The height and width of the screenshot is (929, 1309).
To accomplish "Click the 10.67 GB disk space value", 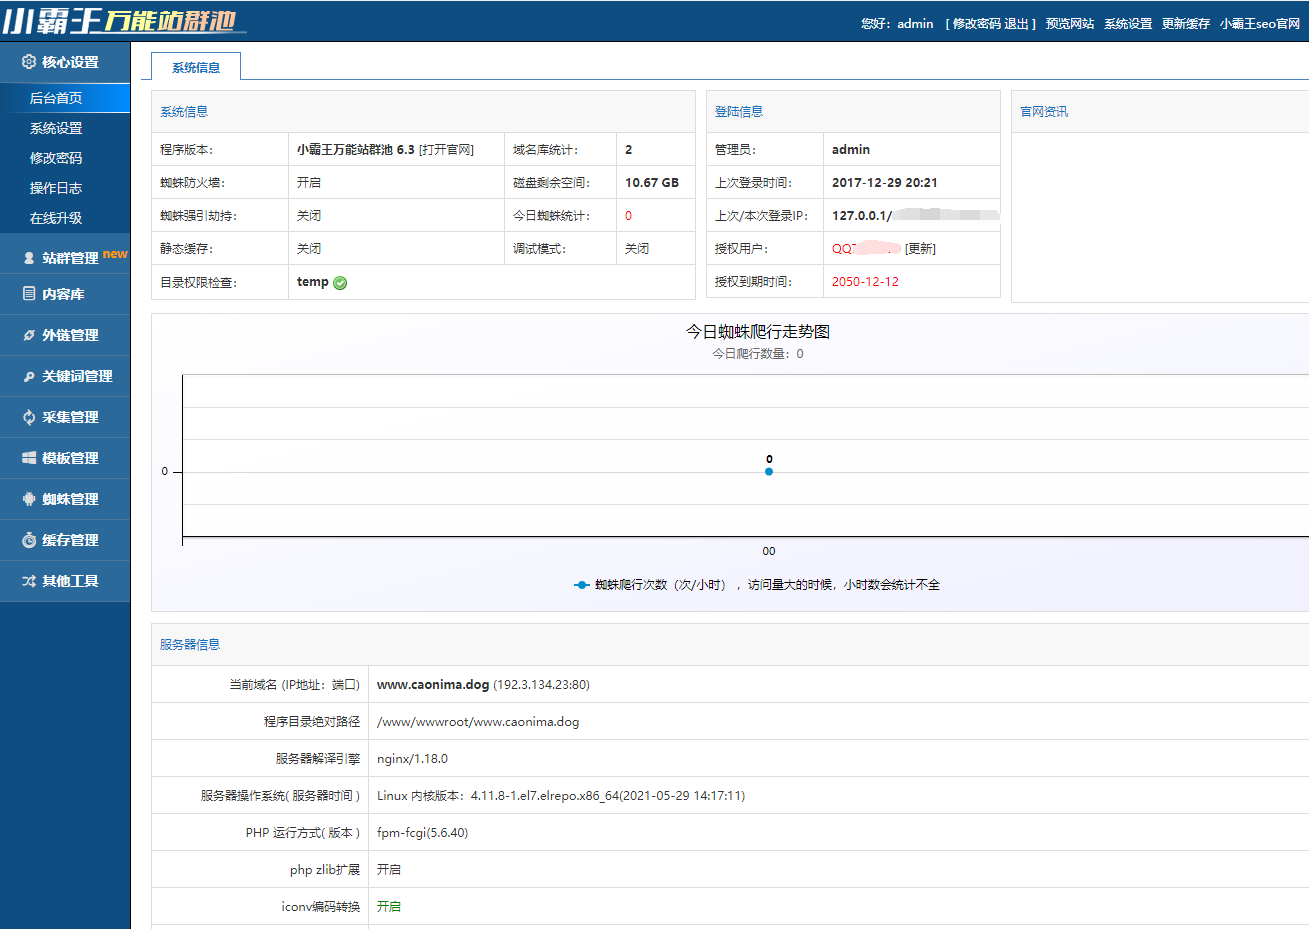I will tap(652, 183).
